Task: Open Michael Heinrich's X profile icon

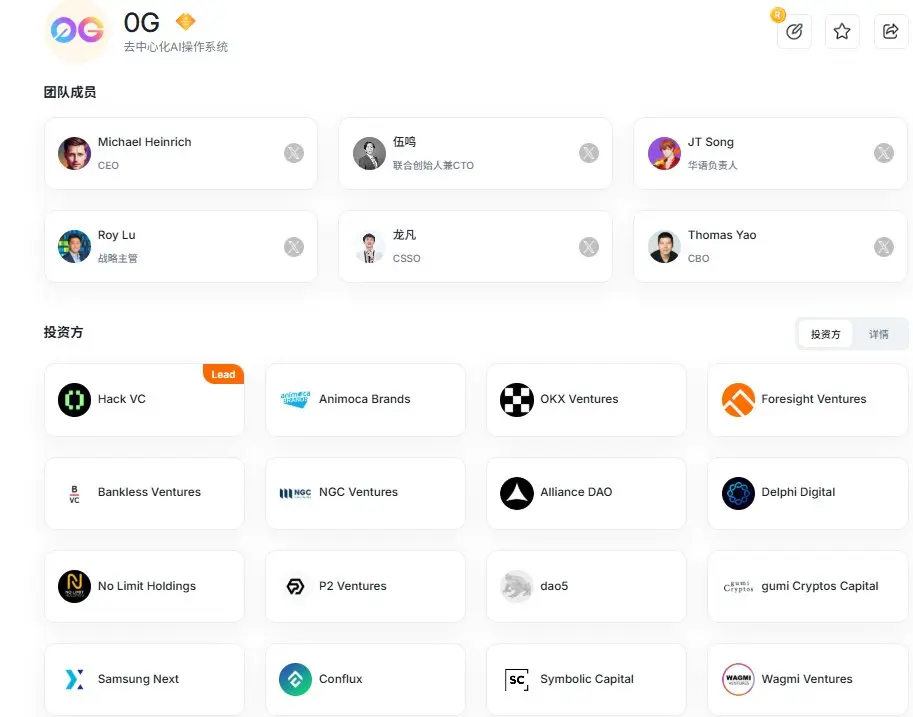Action: (294, 153)
